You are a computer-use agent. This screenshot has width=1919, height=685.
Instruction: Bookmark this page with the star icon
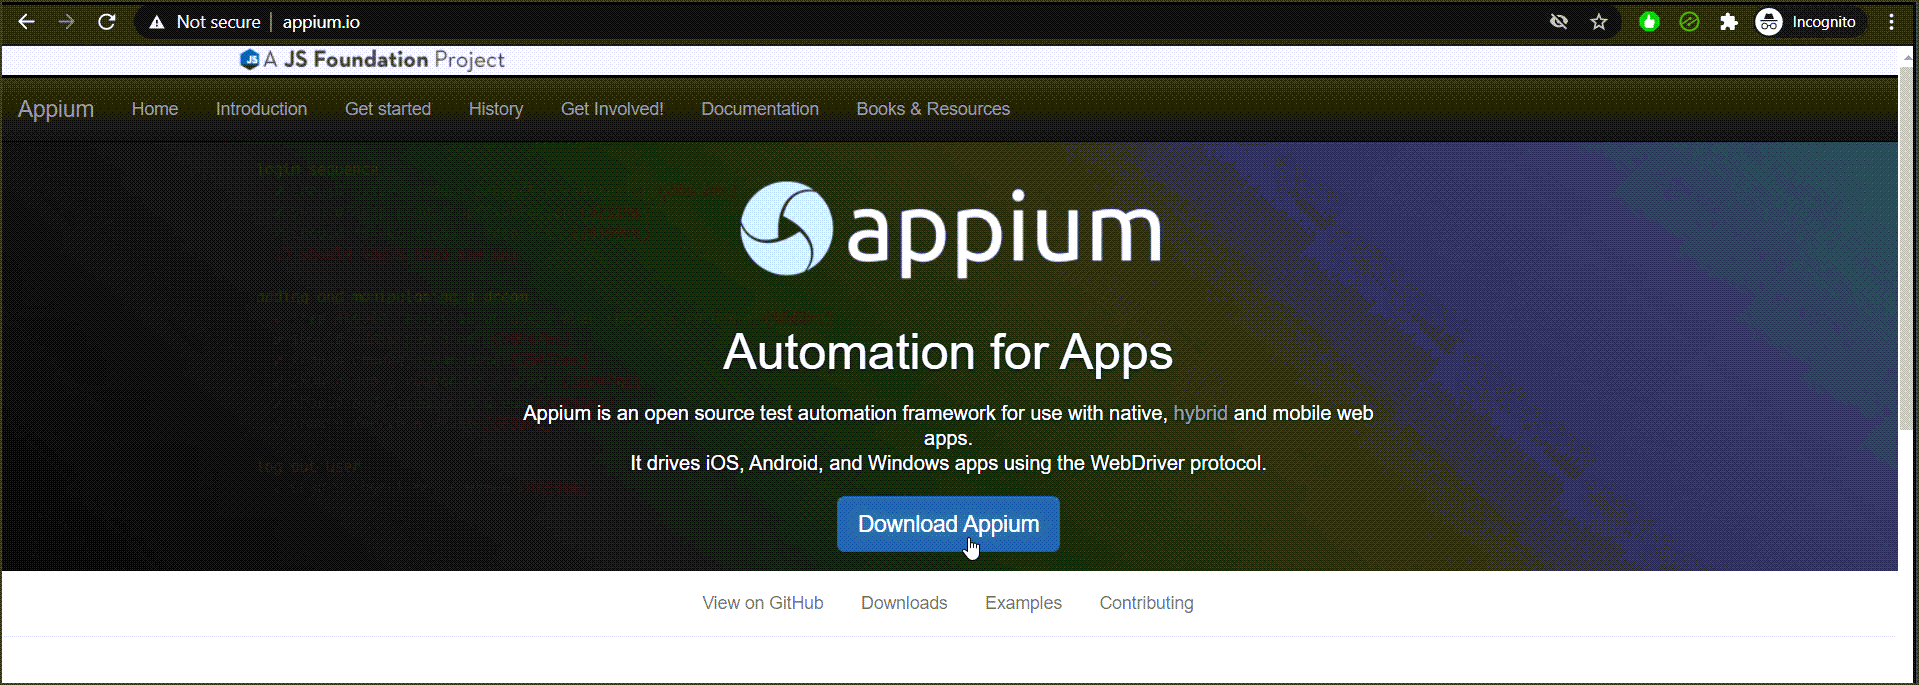tap(1599, 22)
